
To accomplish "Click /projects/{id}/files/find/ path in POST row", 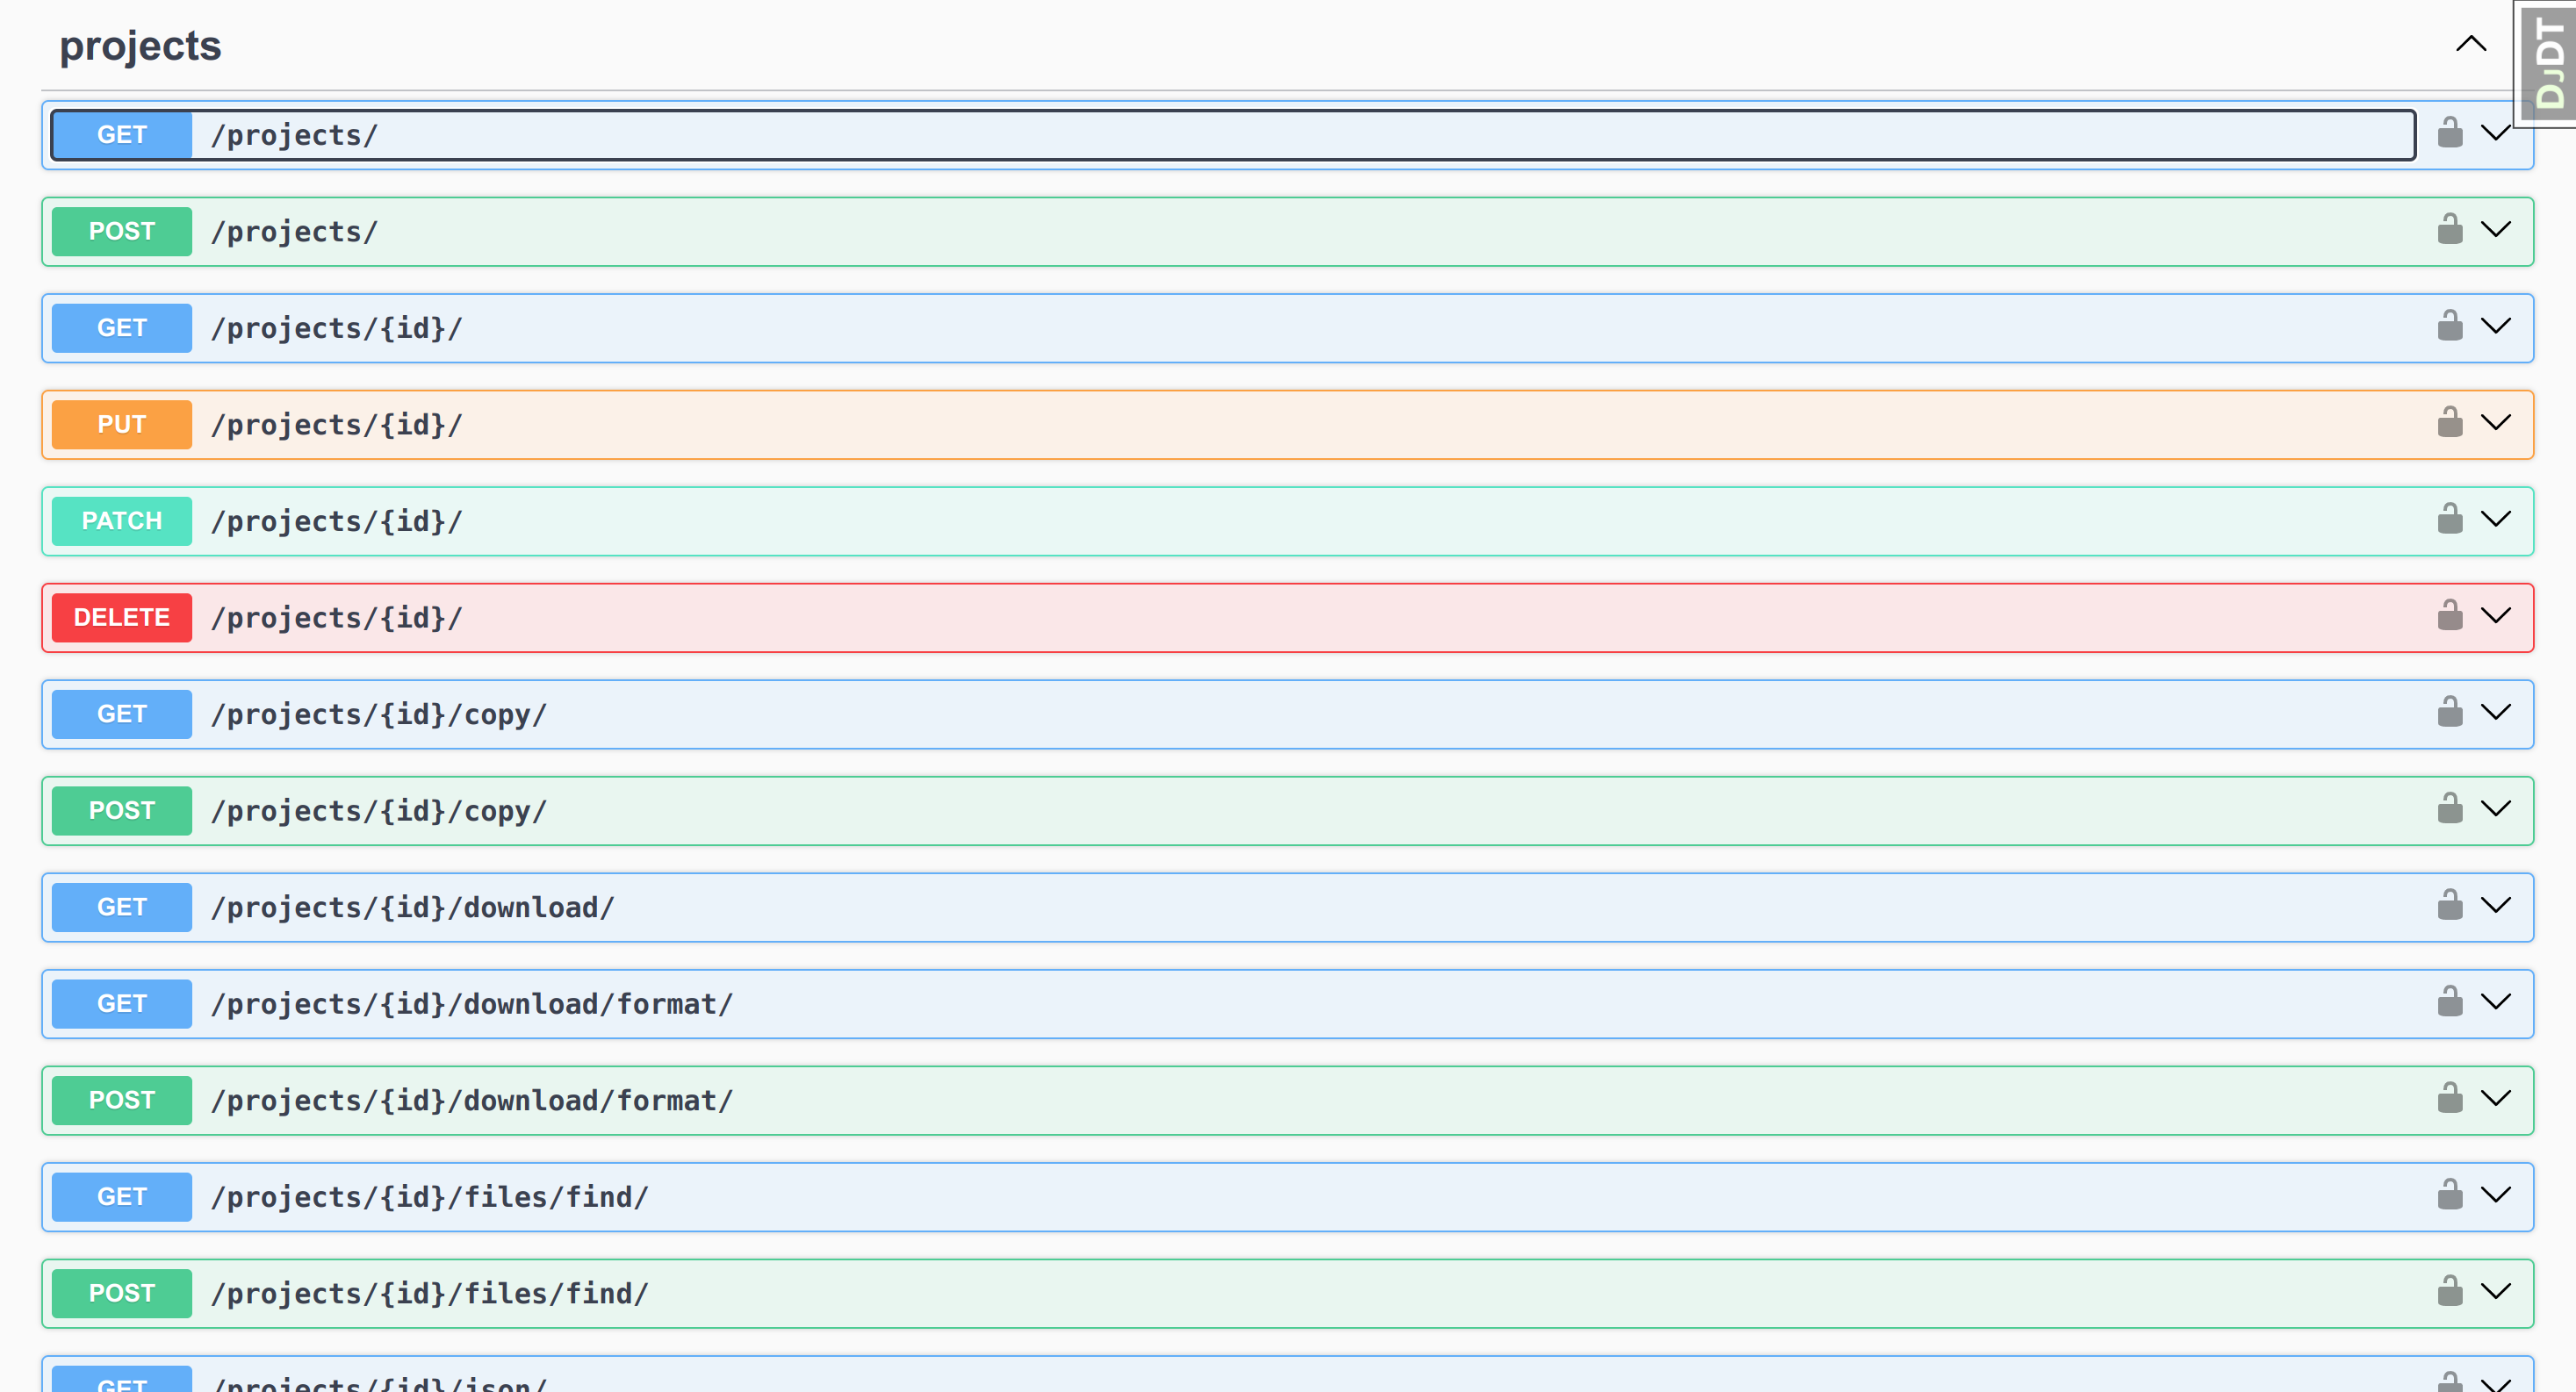I will (429, 1293).
